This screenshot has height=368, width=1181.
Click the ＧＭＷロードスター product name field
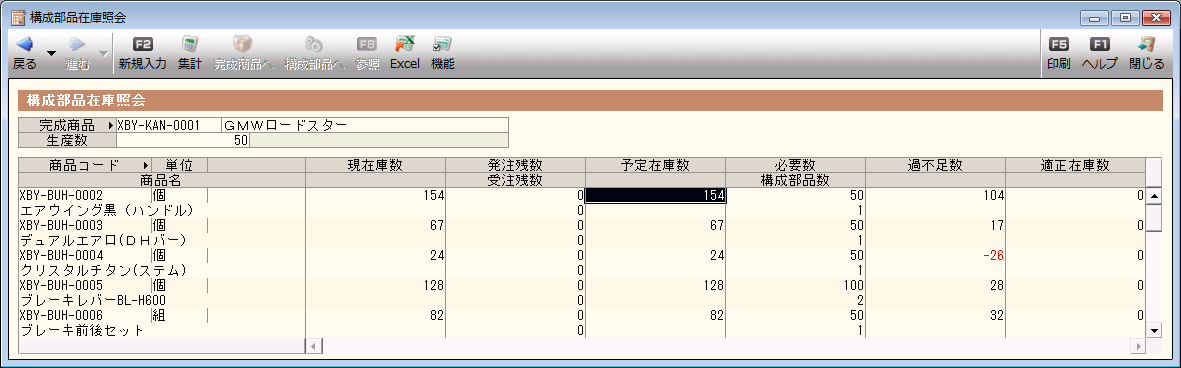pyautogui.click(x=365, y=125)
